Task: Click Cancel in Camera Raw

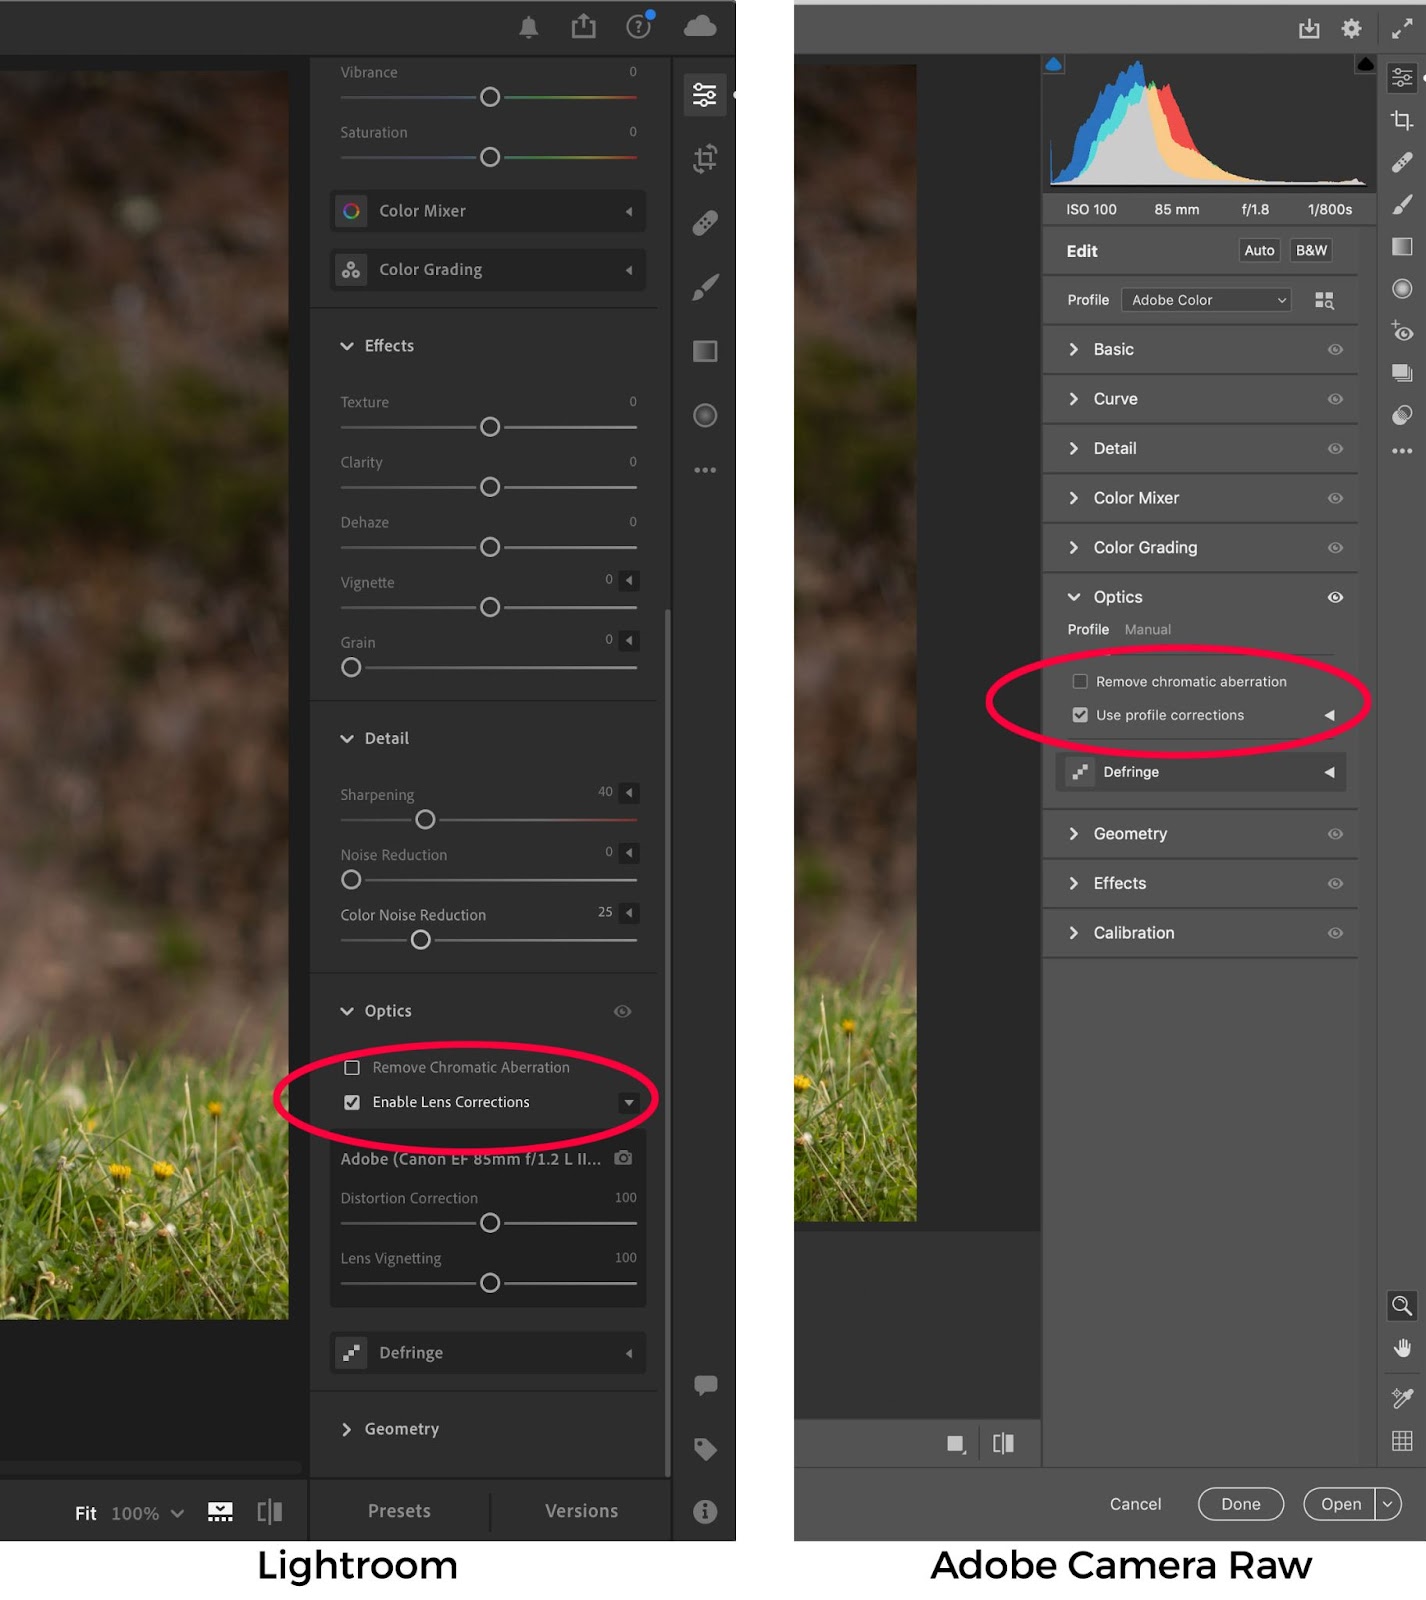Action: [1135, 1504]
